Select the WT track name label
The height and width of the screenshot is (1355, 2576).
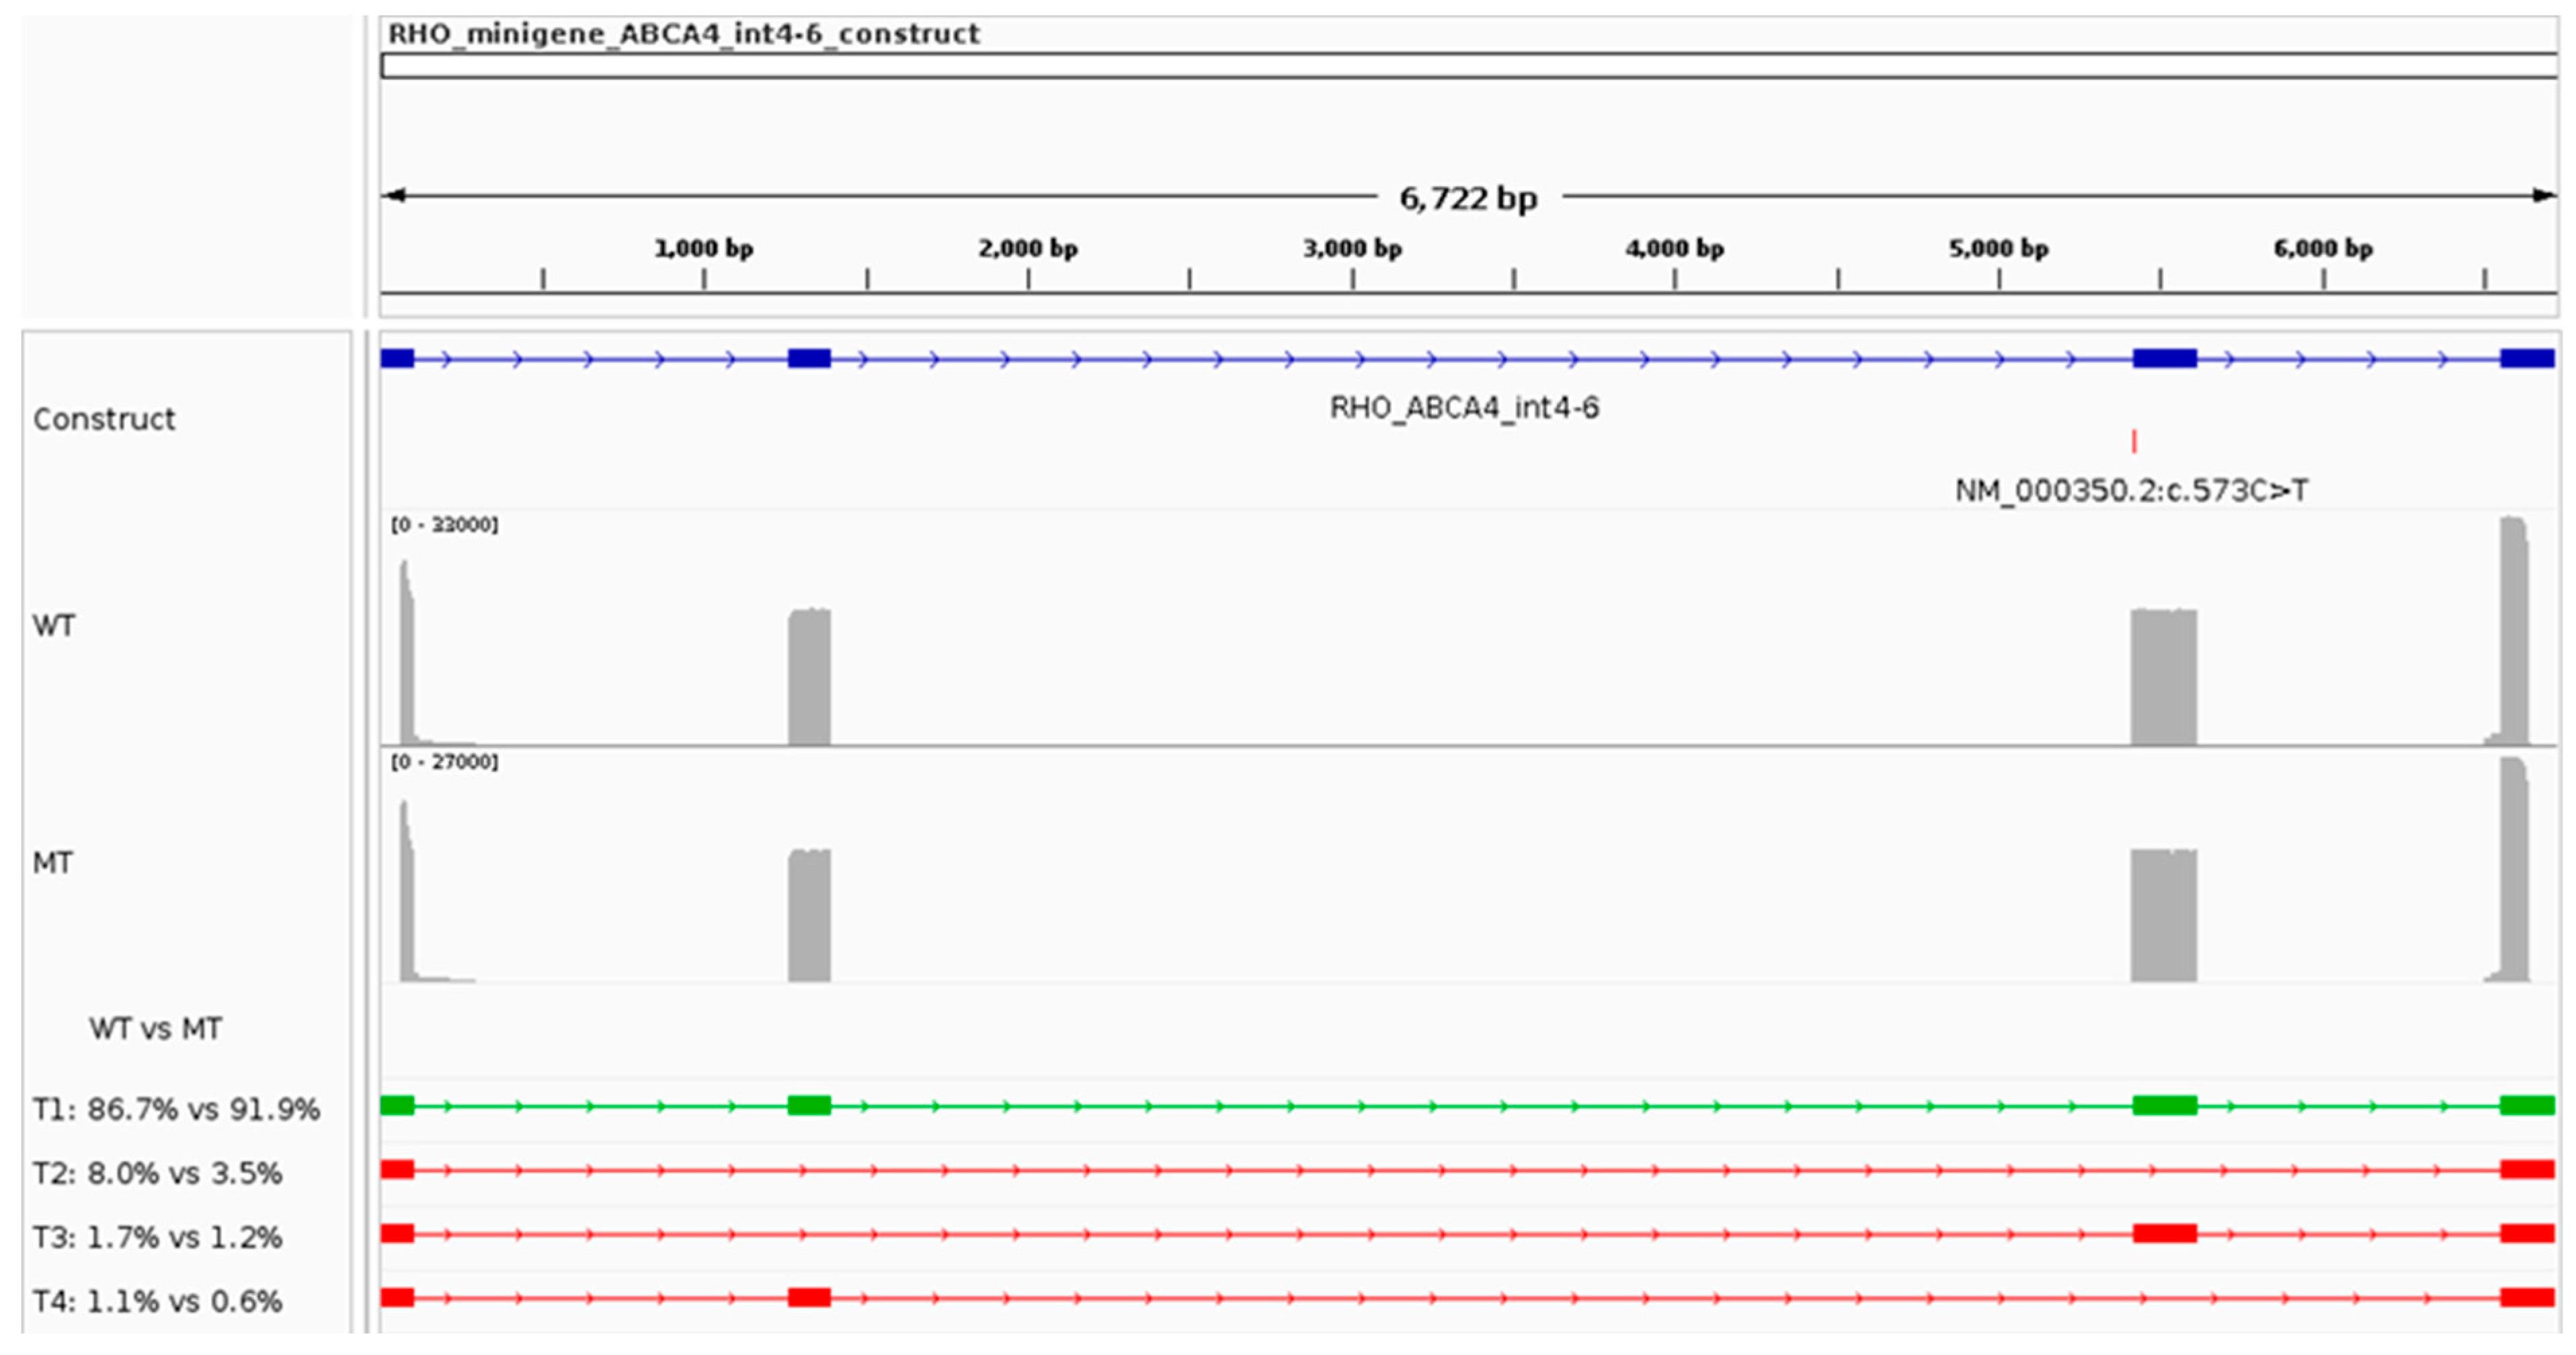54,626
